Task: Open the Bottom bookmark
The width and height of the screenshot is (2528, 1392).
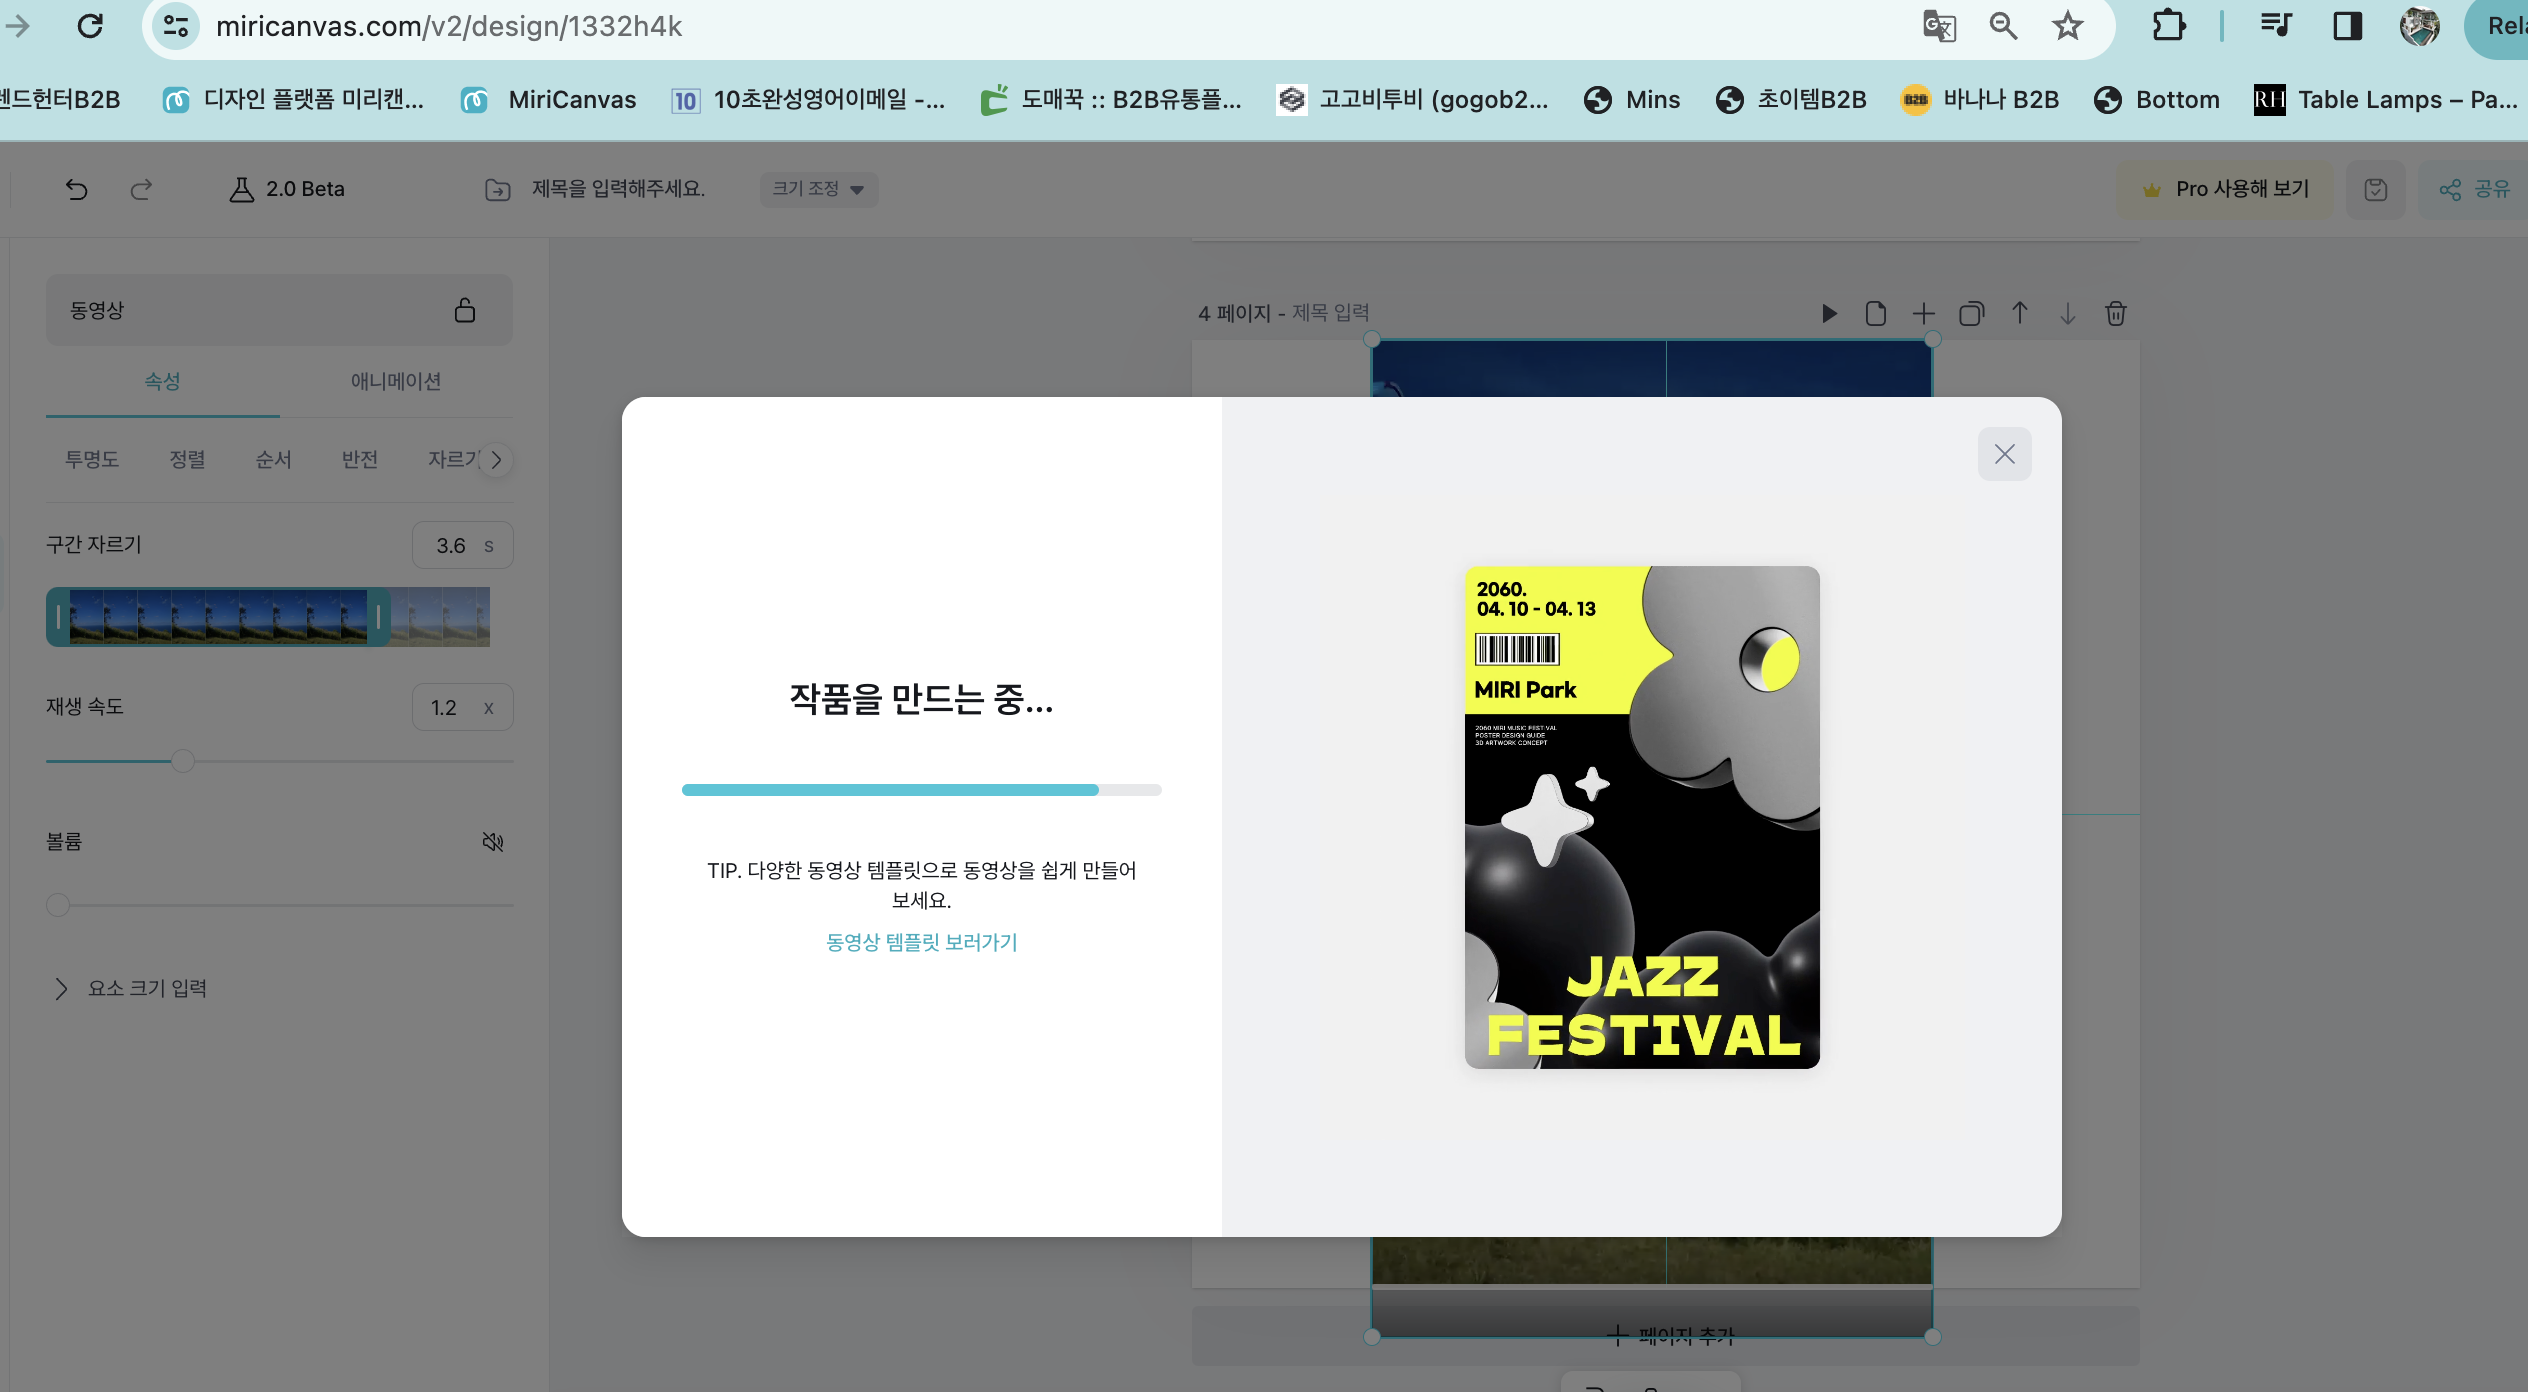Action: click(x=2157, y=100)
